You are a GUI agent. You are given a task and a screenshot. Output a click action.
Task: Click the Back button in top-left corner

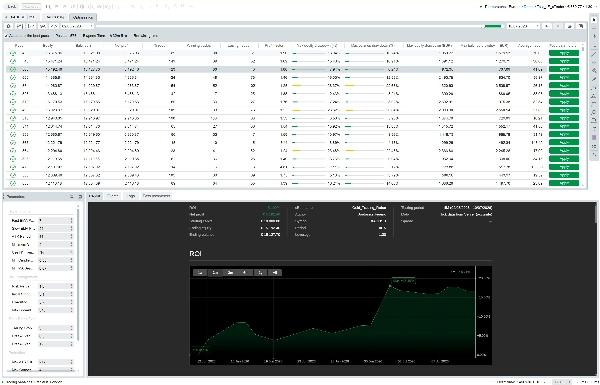(x=12, y=7)
